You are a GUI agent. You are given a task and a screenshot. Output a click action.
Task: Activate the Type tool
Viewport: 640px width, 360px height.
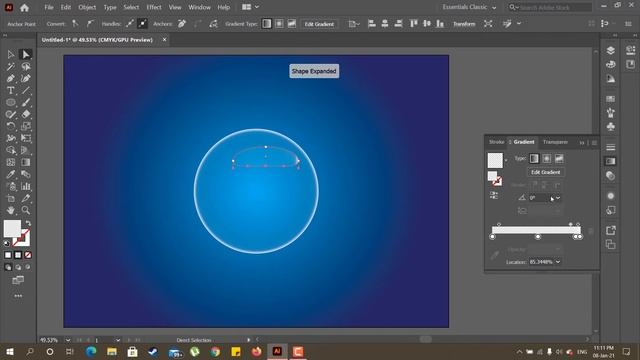(x=11, y=90)
